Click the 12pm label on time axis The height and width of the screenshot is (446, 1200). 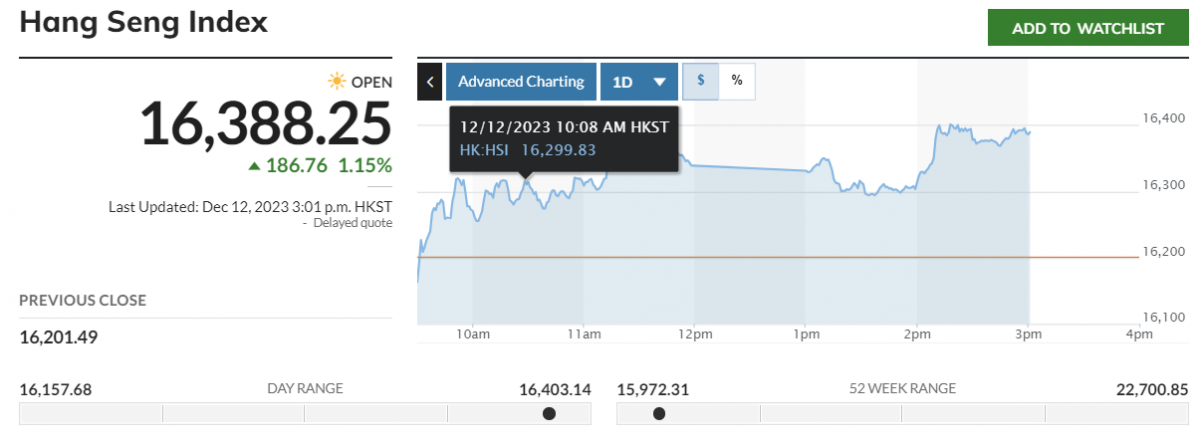click(695, 333)
